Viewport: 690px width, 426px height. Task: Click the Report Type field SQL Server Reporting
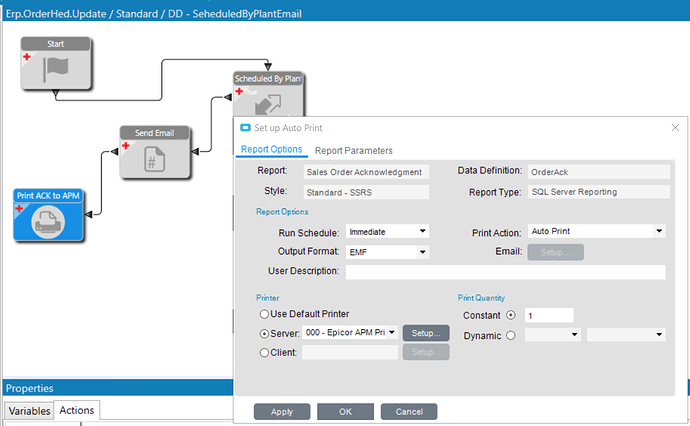point(599,192)
